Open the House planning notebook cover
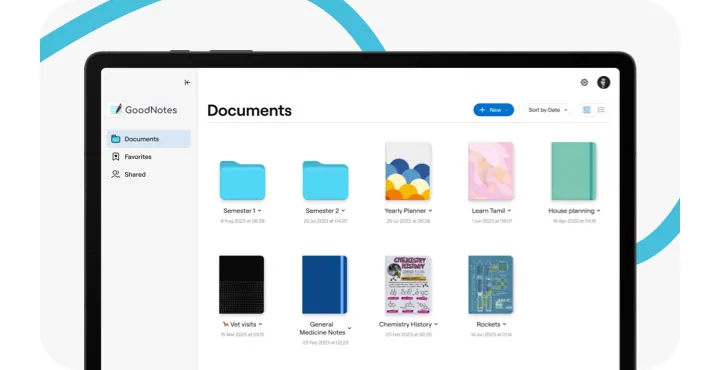 574,171
